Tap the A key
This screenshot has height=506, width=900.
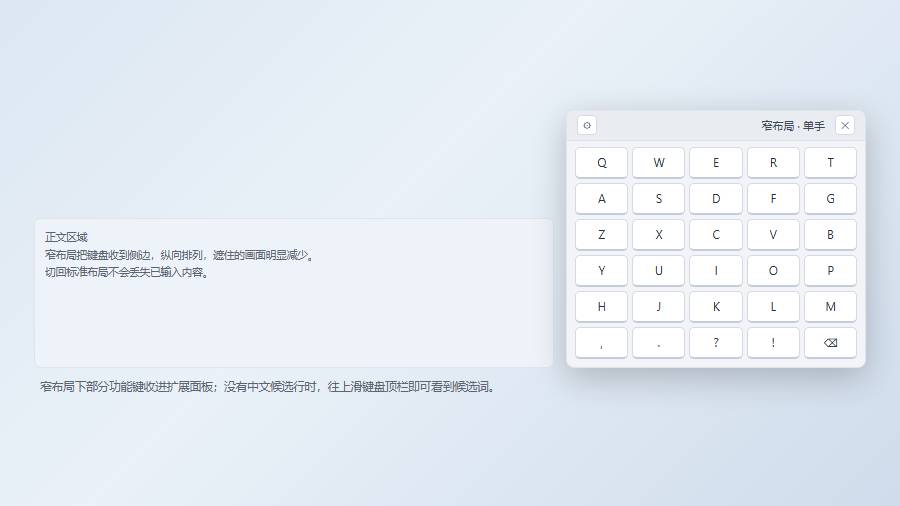click(x=601, y=198)
